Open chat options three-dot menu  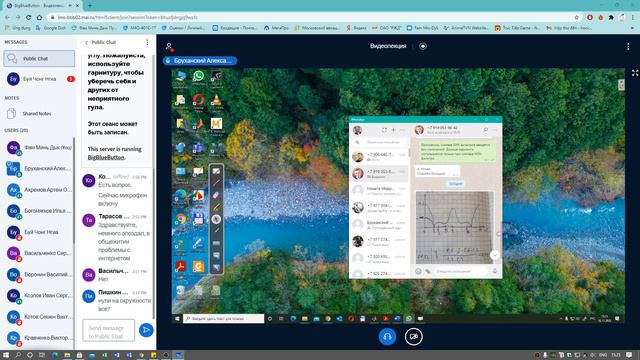pyautogui.click(x=147, y=42)
